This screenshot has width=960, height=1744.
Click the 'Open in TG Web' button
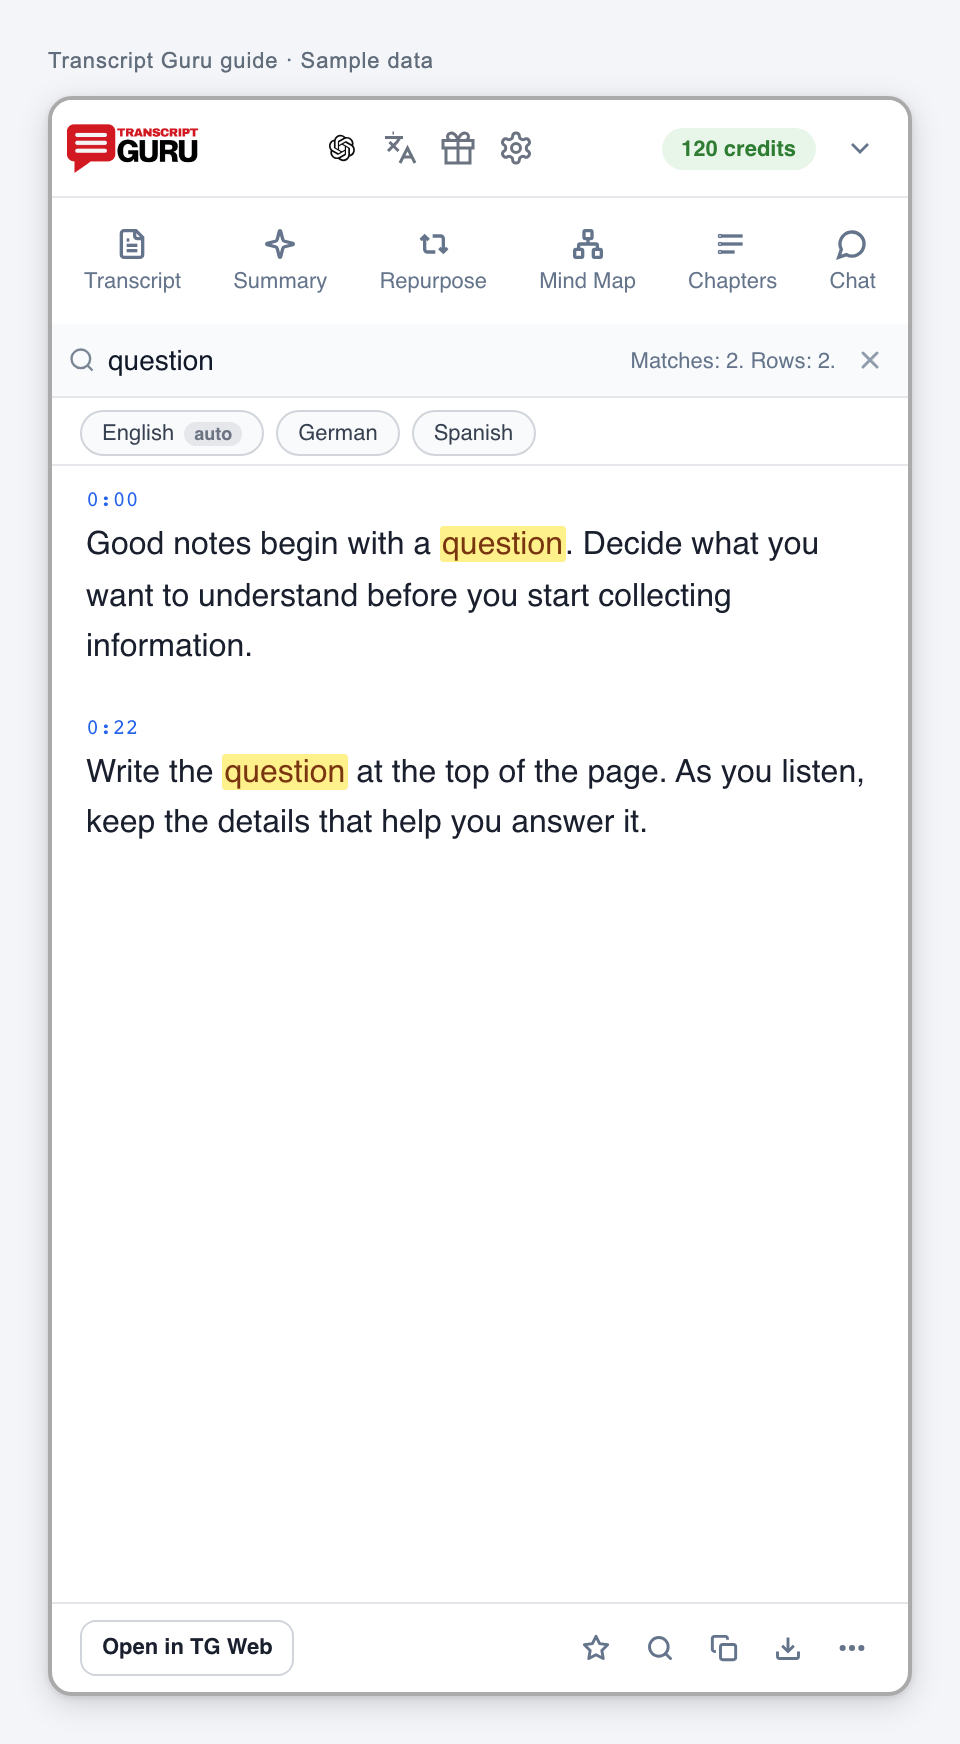pos(187,1647)
